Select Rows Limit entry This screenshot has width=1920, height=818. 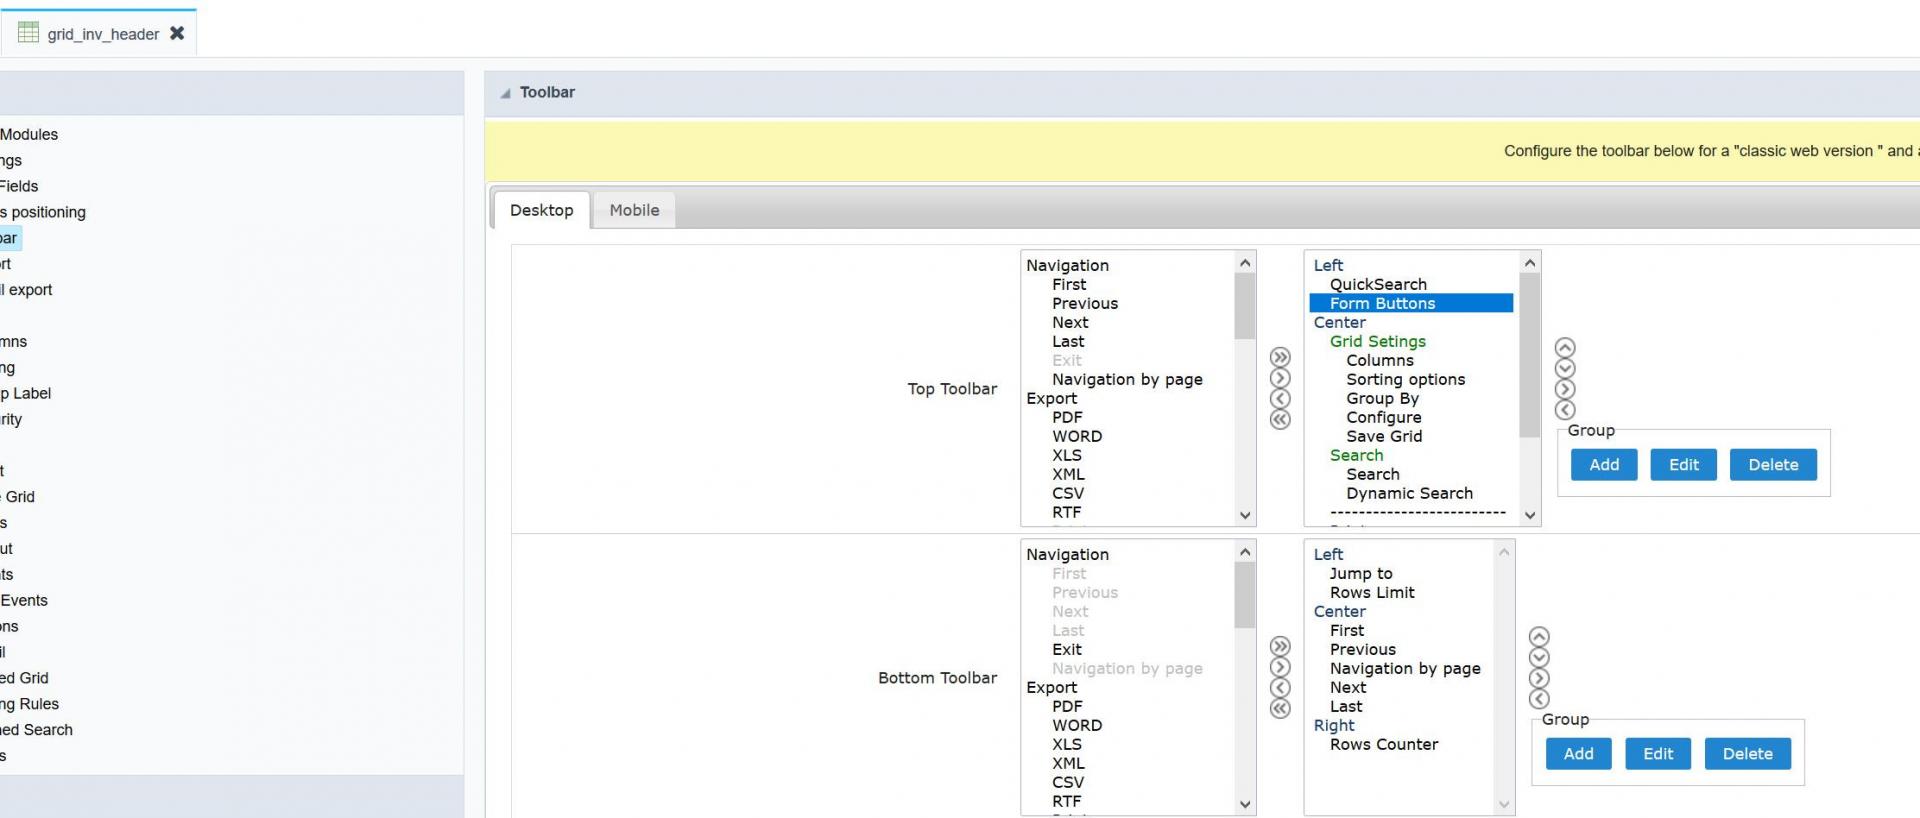pyautogui.click(x=1372, y=592)
